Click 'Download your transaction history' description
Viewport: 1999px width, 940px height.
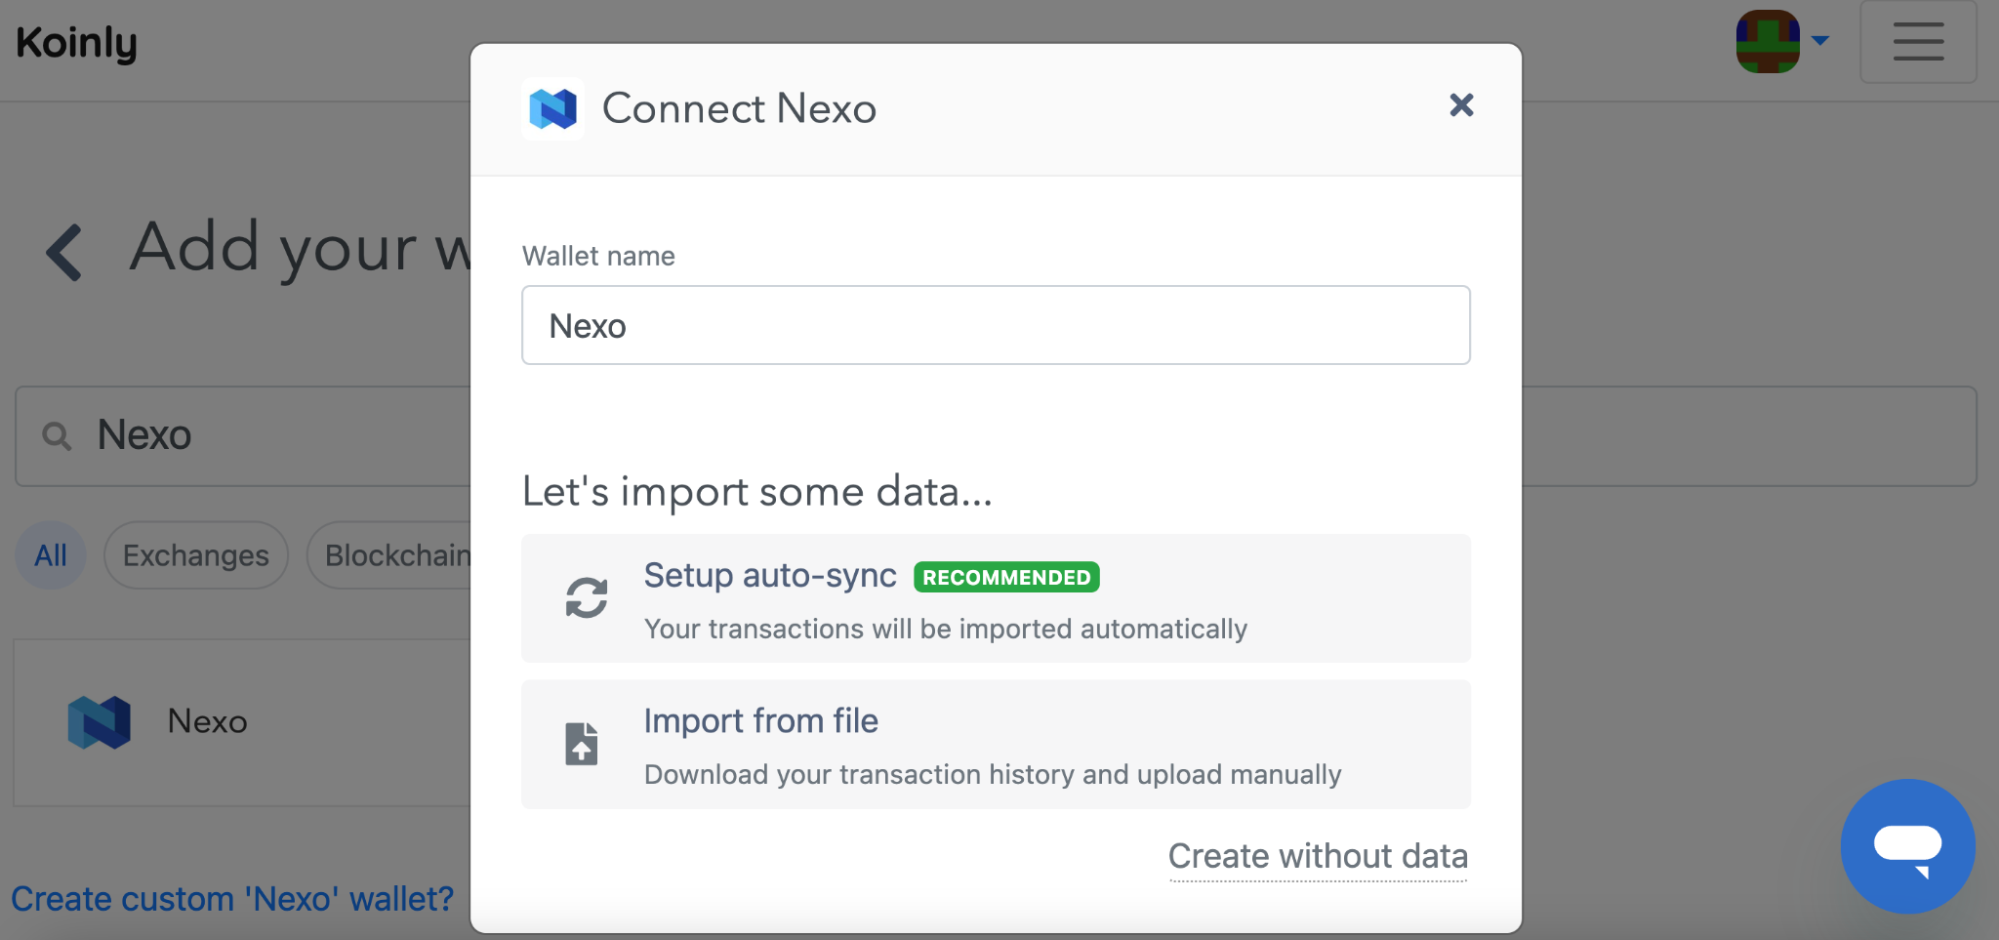(x=993, y=775)
